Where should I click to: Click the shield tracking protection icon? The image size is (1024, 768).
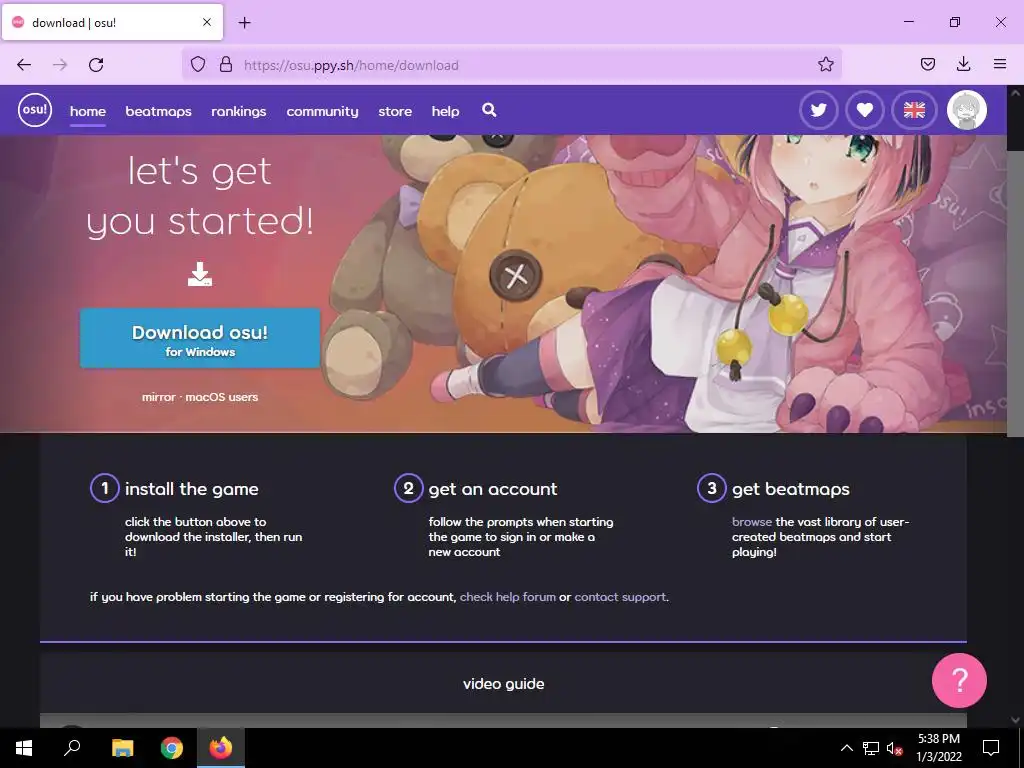(198, 64)
